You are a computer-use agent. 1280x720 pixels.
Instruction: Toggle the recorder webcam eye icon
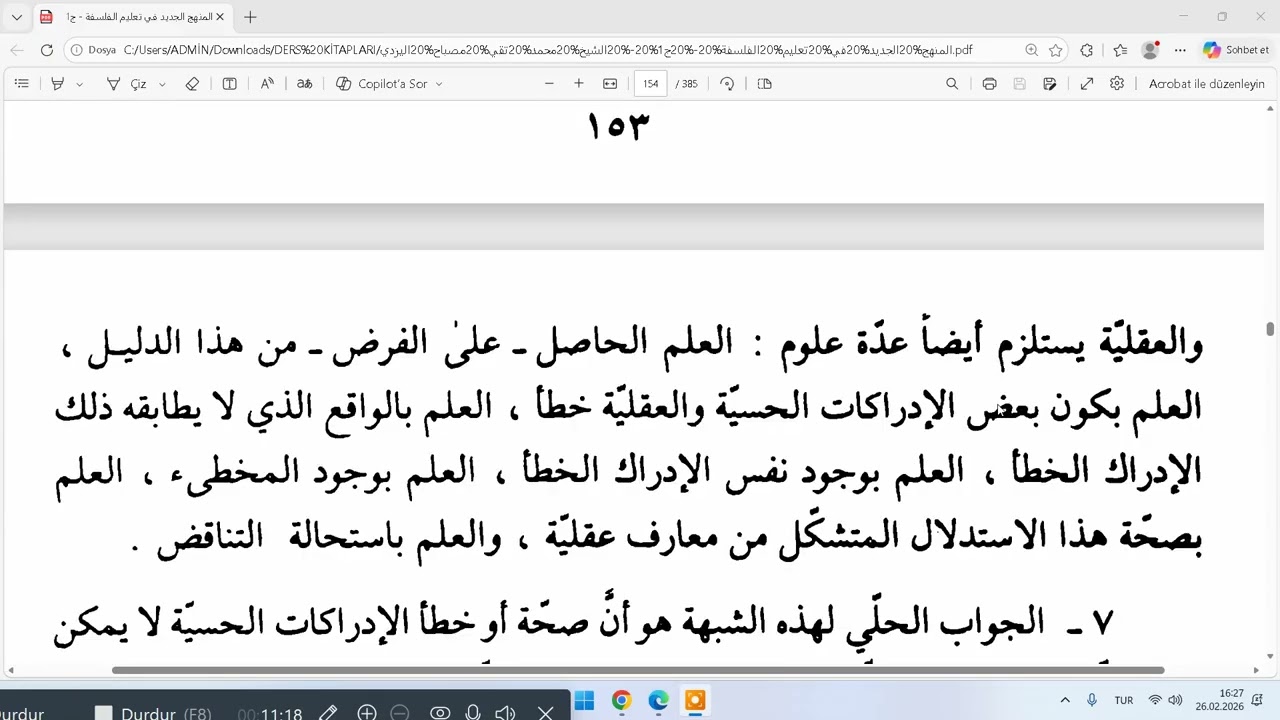click(440, 713)
